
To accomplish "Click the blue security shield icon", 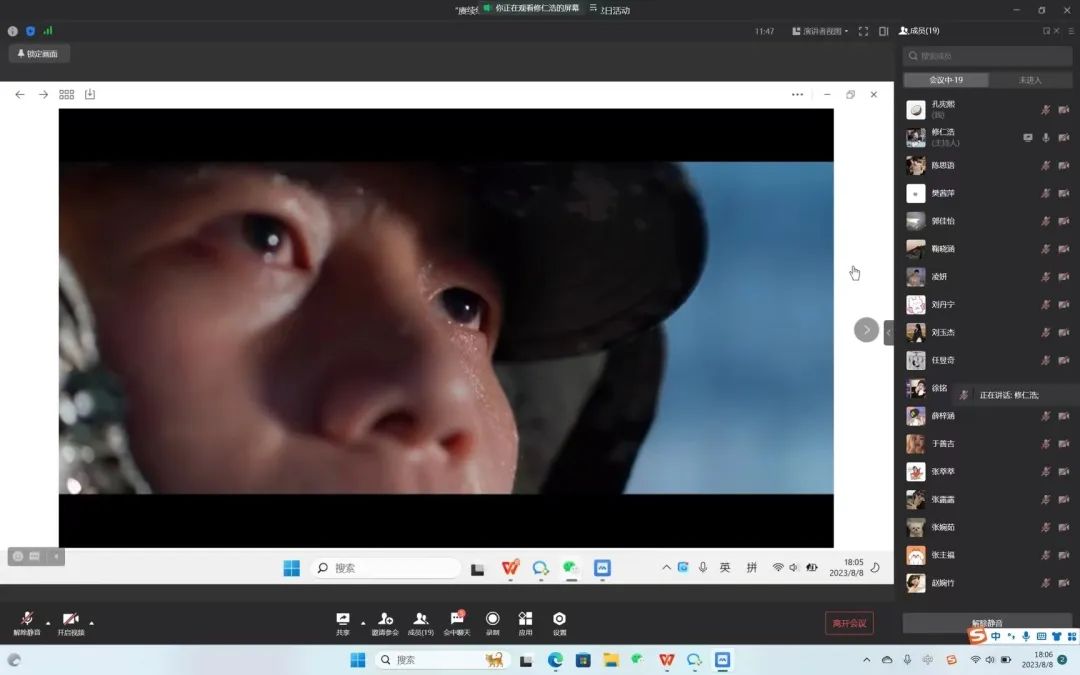I will 30,31.
